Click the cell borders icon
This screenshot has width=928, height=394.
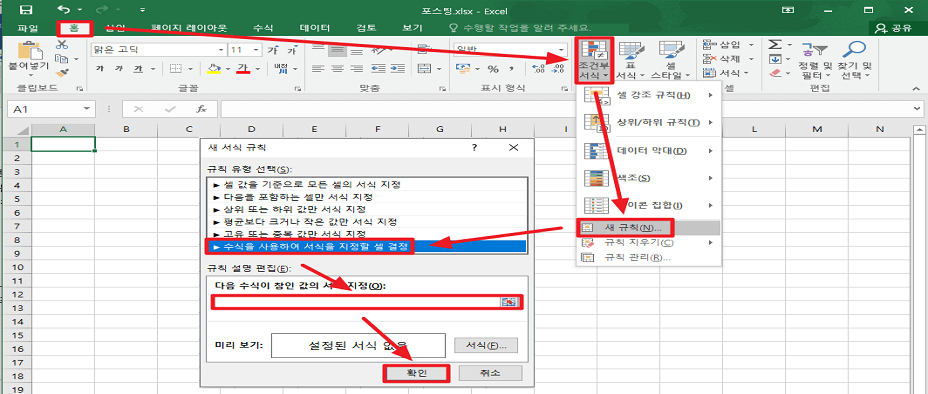175,69
